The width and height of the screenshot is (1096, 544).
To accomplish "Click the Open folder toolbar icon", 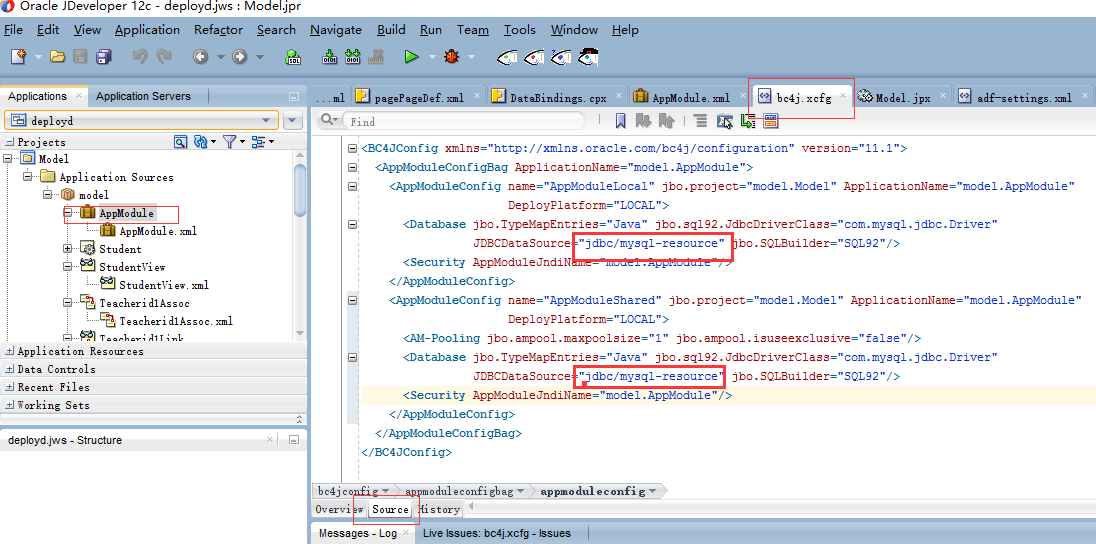I will click(58, 57).
